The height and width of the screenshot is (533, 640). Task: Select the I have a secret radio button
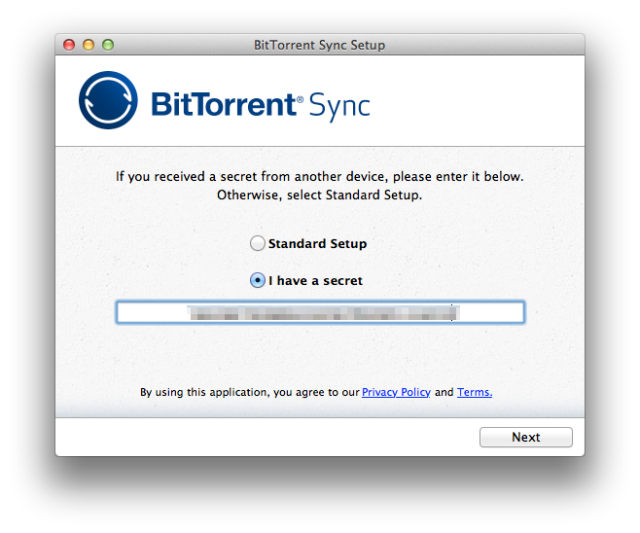pos(257,280)
